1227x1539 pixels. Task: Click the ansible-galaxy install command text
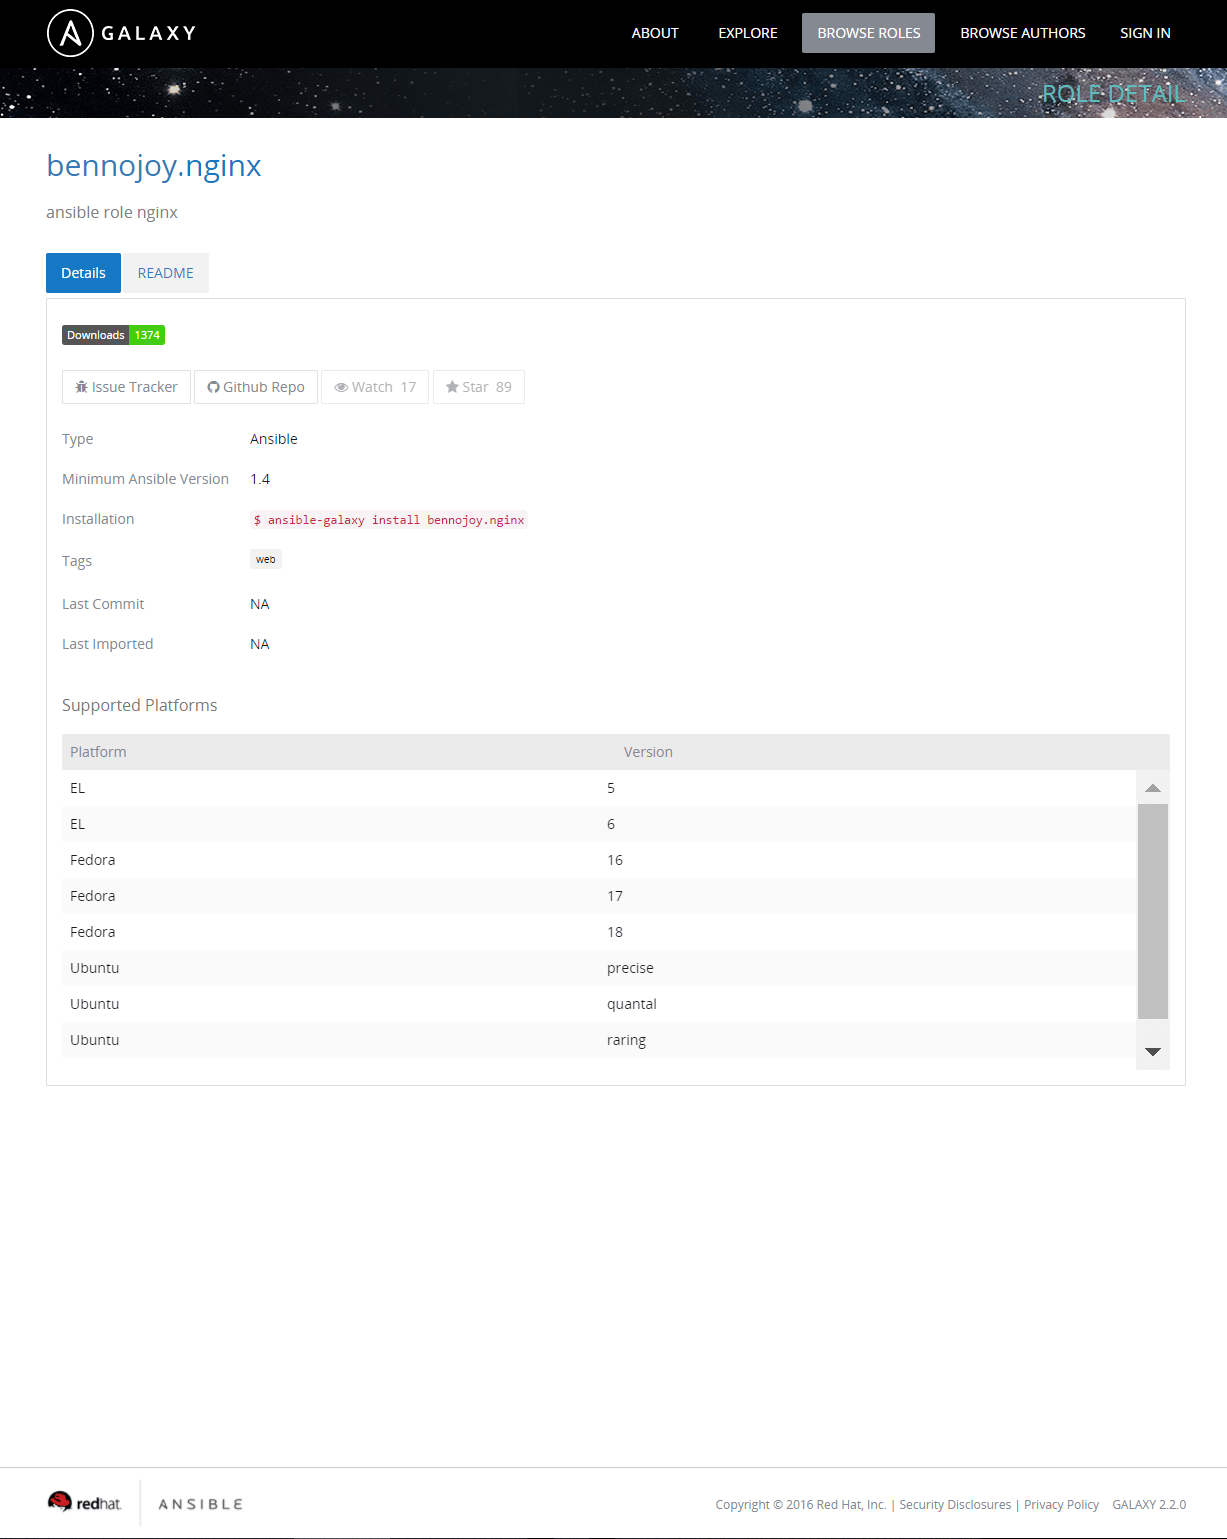[389, 520]
